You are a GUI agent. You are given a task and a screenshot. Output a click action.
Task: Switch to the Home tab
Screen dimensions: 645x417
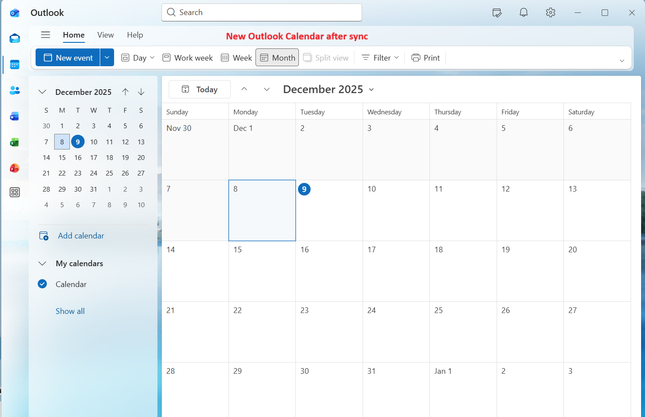[x=74, y=35]
